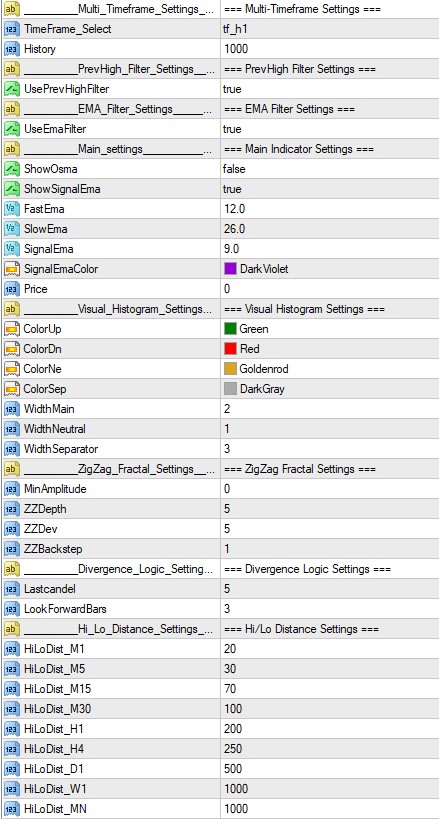Click the boolean icon beside UsePrevHighFilter
The height and width of the screenshot is (819, 440).
click(11, 89)
